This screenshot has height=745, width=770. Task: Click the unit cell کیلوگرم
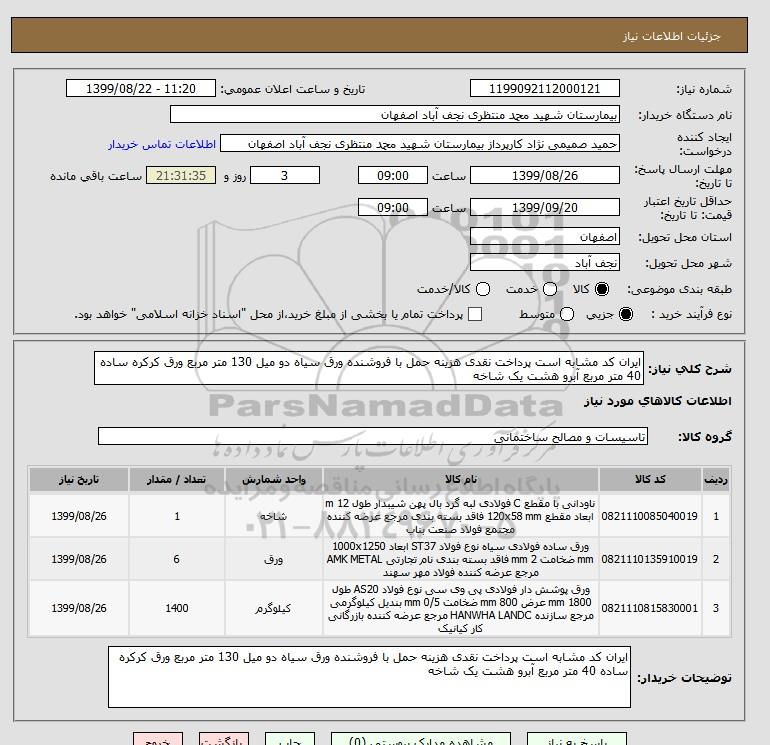click(274, 608)
